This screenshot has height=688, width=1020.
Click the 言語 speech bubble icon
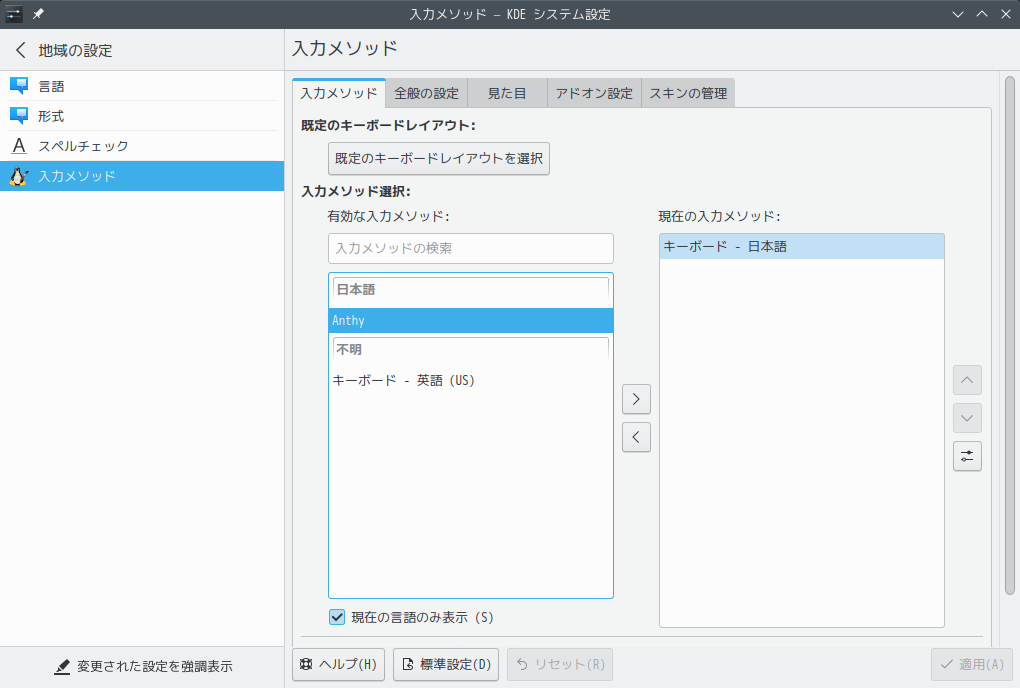click(19, 86)
